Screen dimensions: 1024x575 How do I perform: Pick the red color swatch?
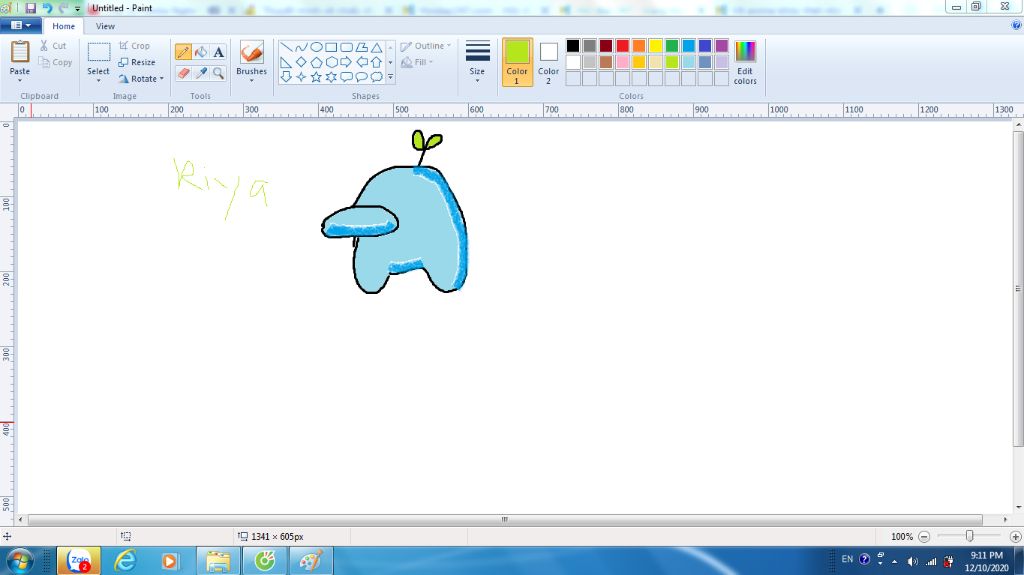pyautogui.click(x=622, y=46)
